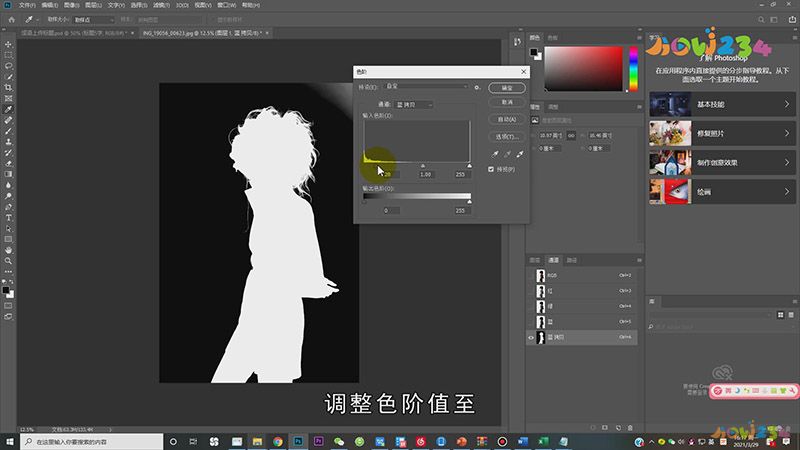Open the sample size dropdown in options bar
The image size is (800, 450).
(93, 19)
